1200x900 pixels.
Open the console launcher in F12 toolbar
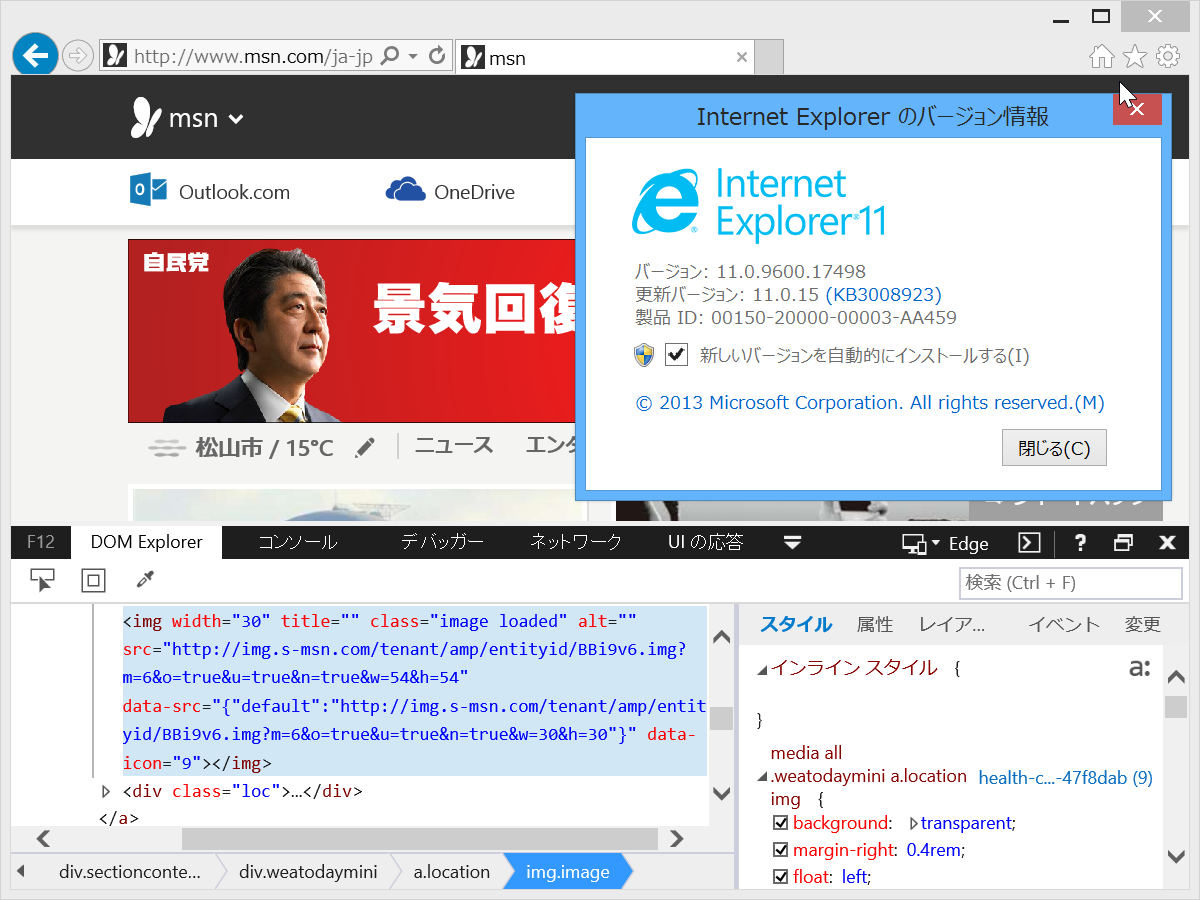(x=1029, y=543)
